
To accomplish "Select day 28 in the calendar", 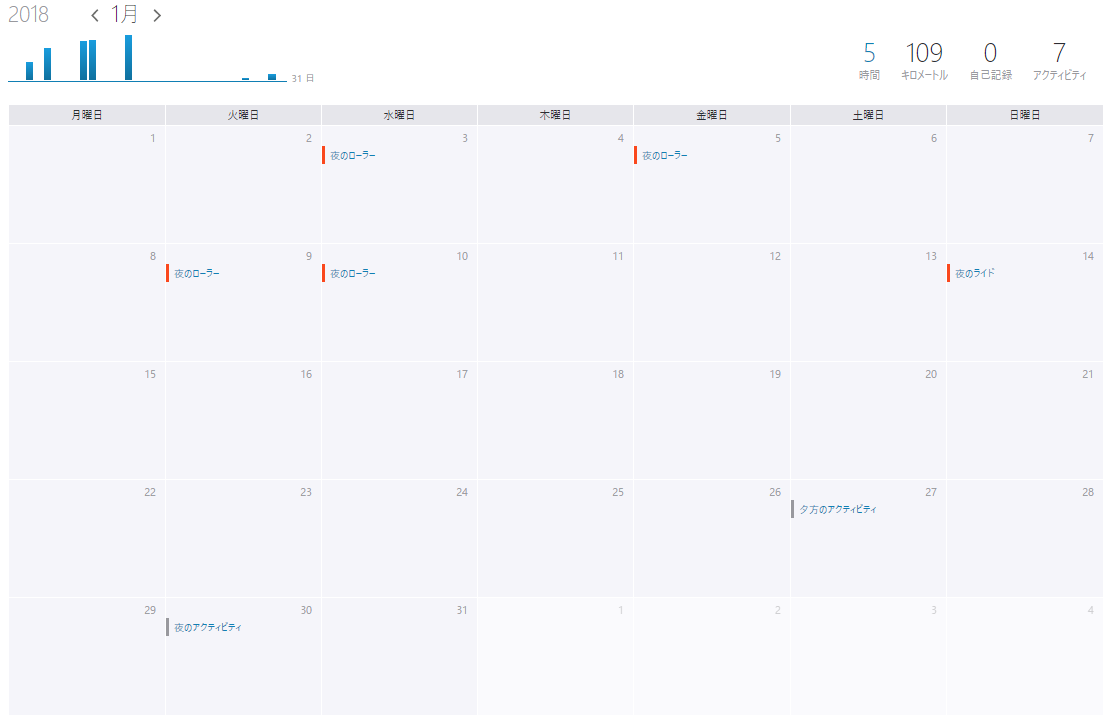I will (x=1025, y=538).
